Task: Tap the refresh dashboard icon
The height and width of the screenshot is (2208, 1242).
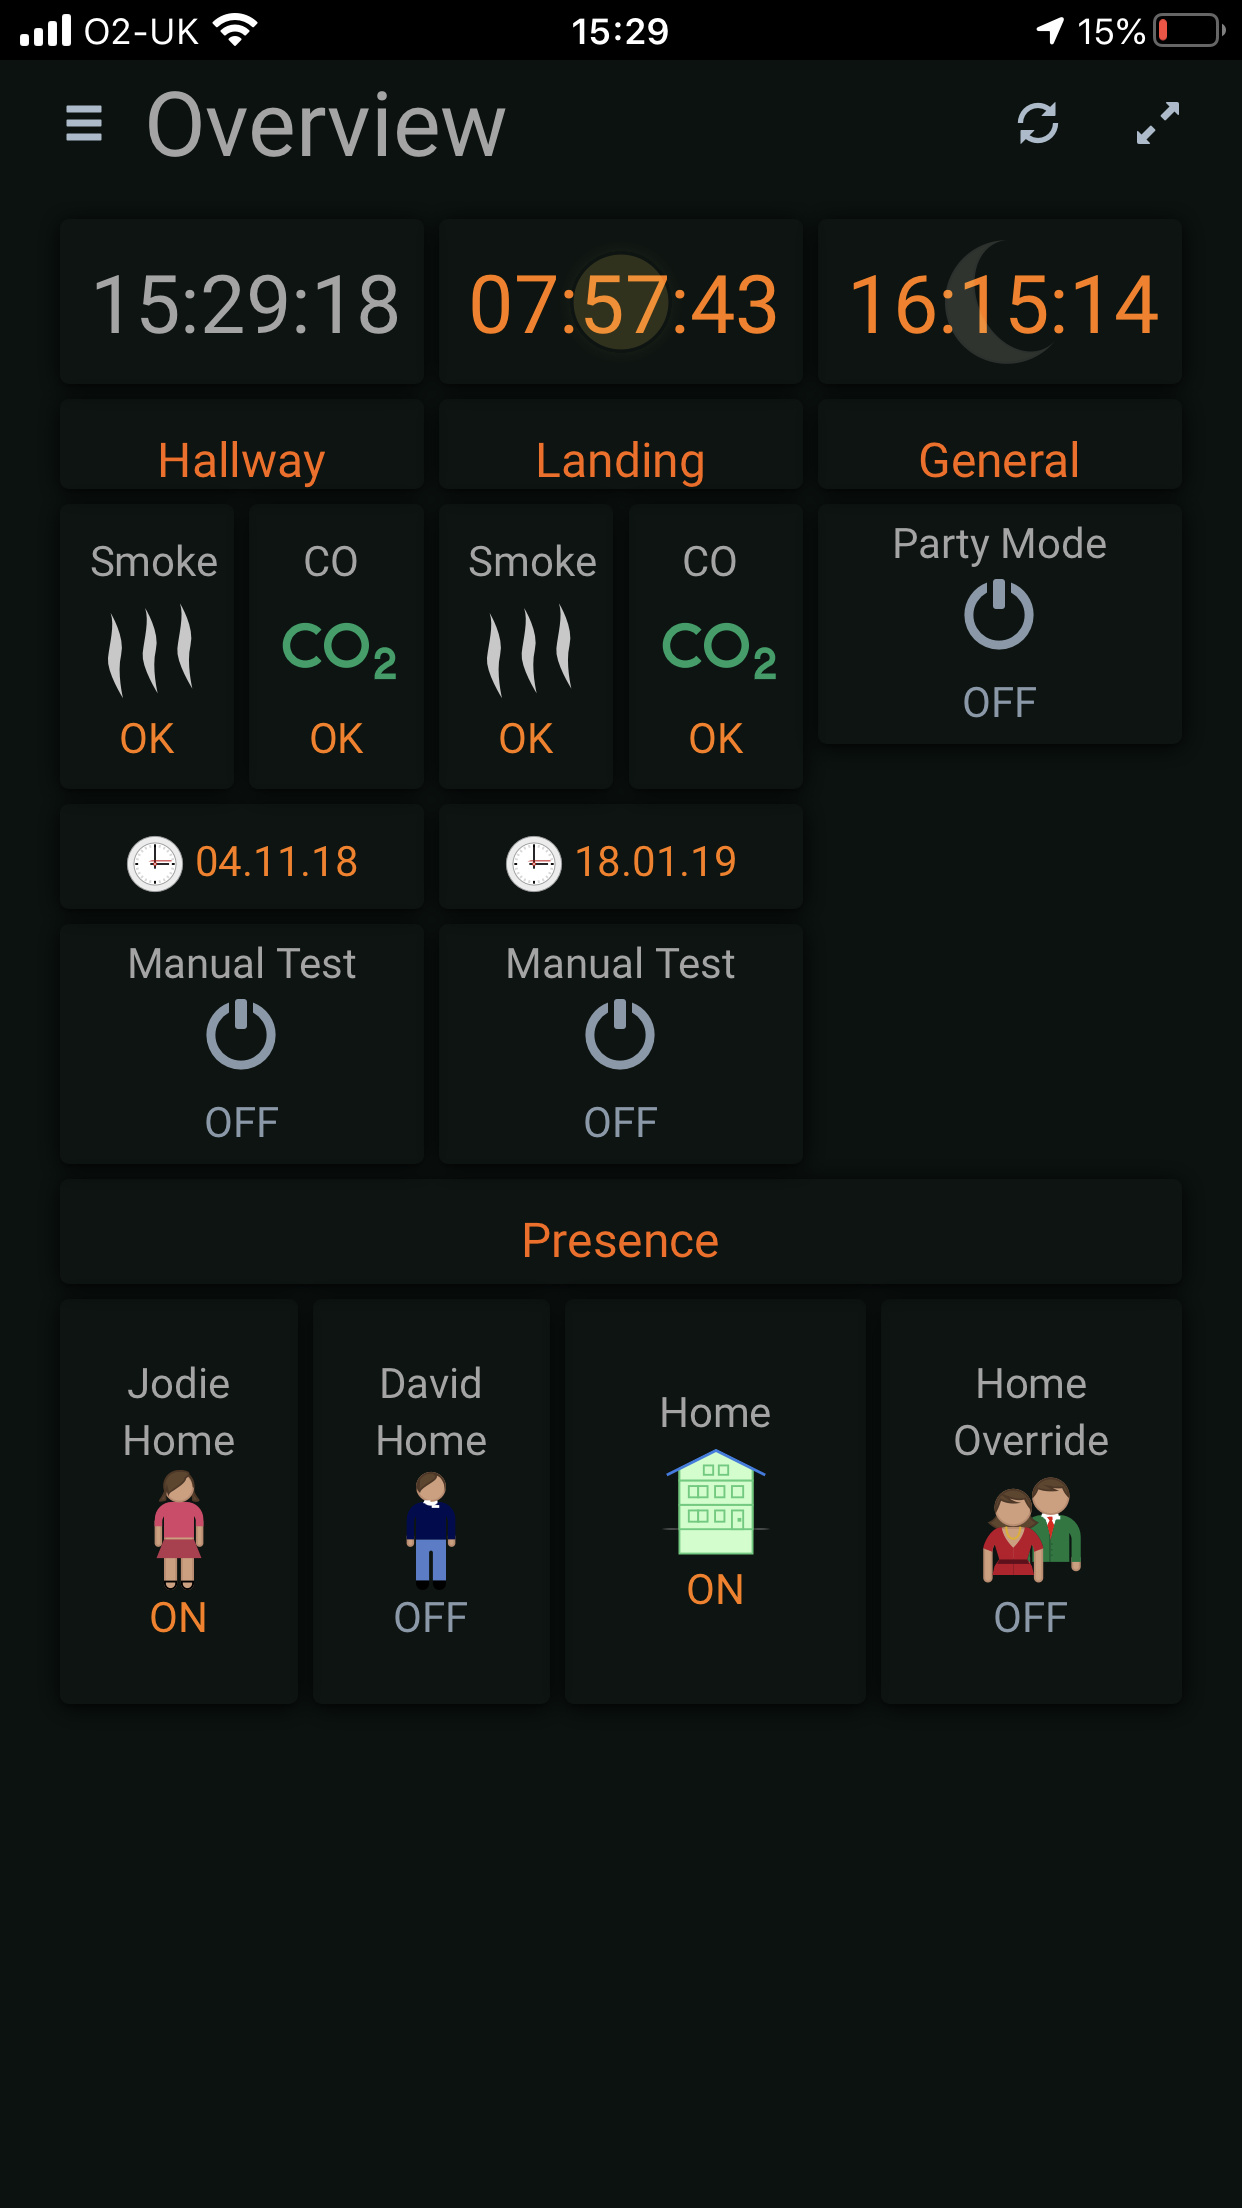Action: (x=1038, y=124)
